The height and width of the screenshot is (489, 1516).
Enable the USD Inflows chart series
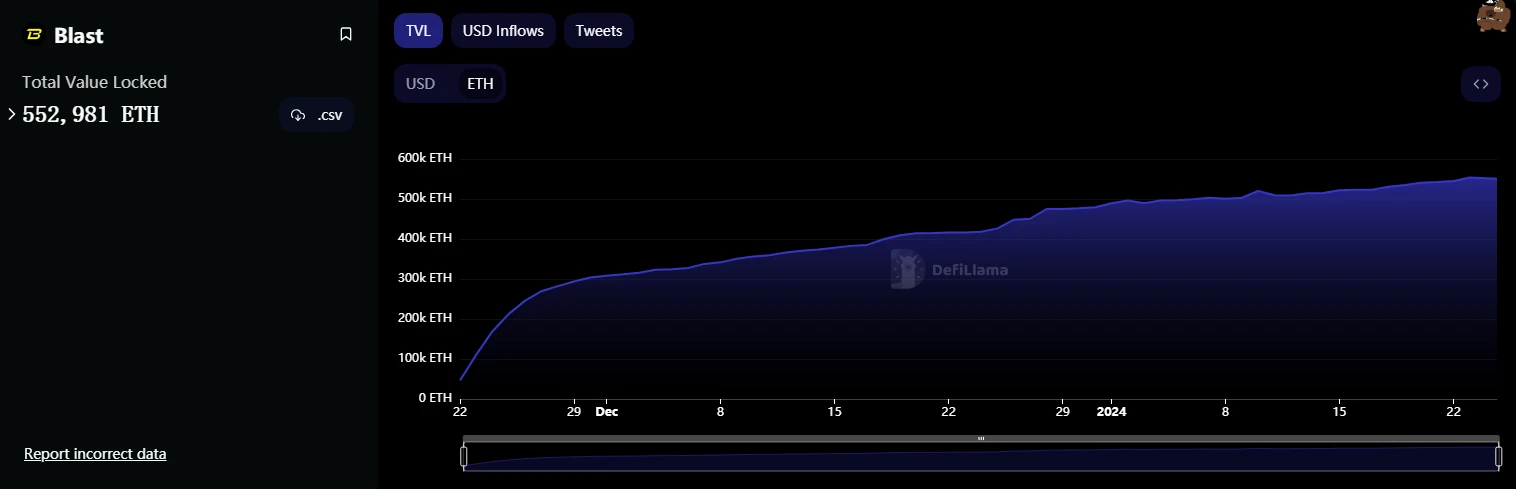tap(503, 31)
